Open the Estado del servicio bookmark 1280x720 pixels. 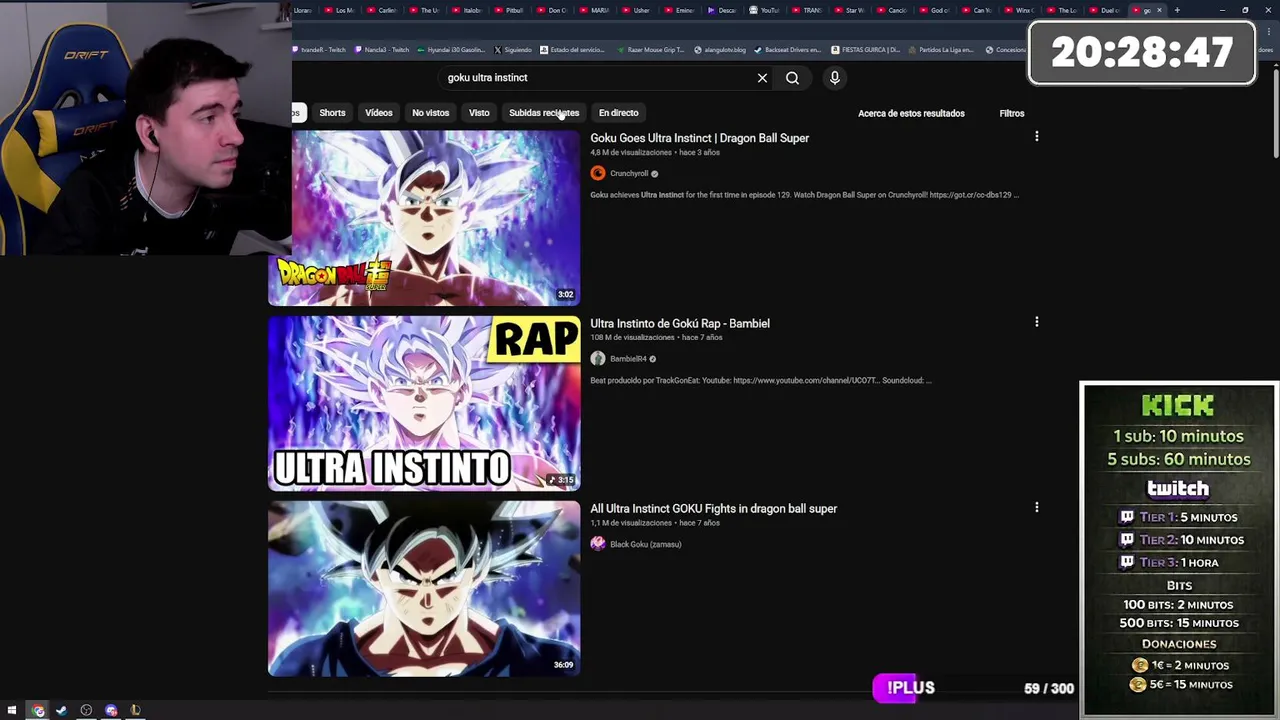[572, 49]
